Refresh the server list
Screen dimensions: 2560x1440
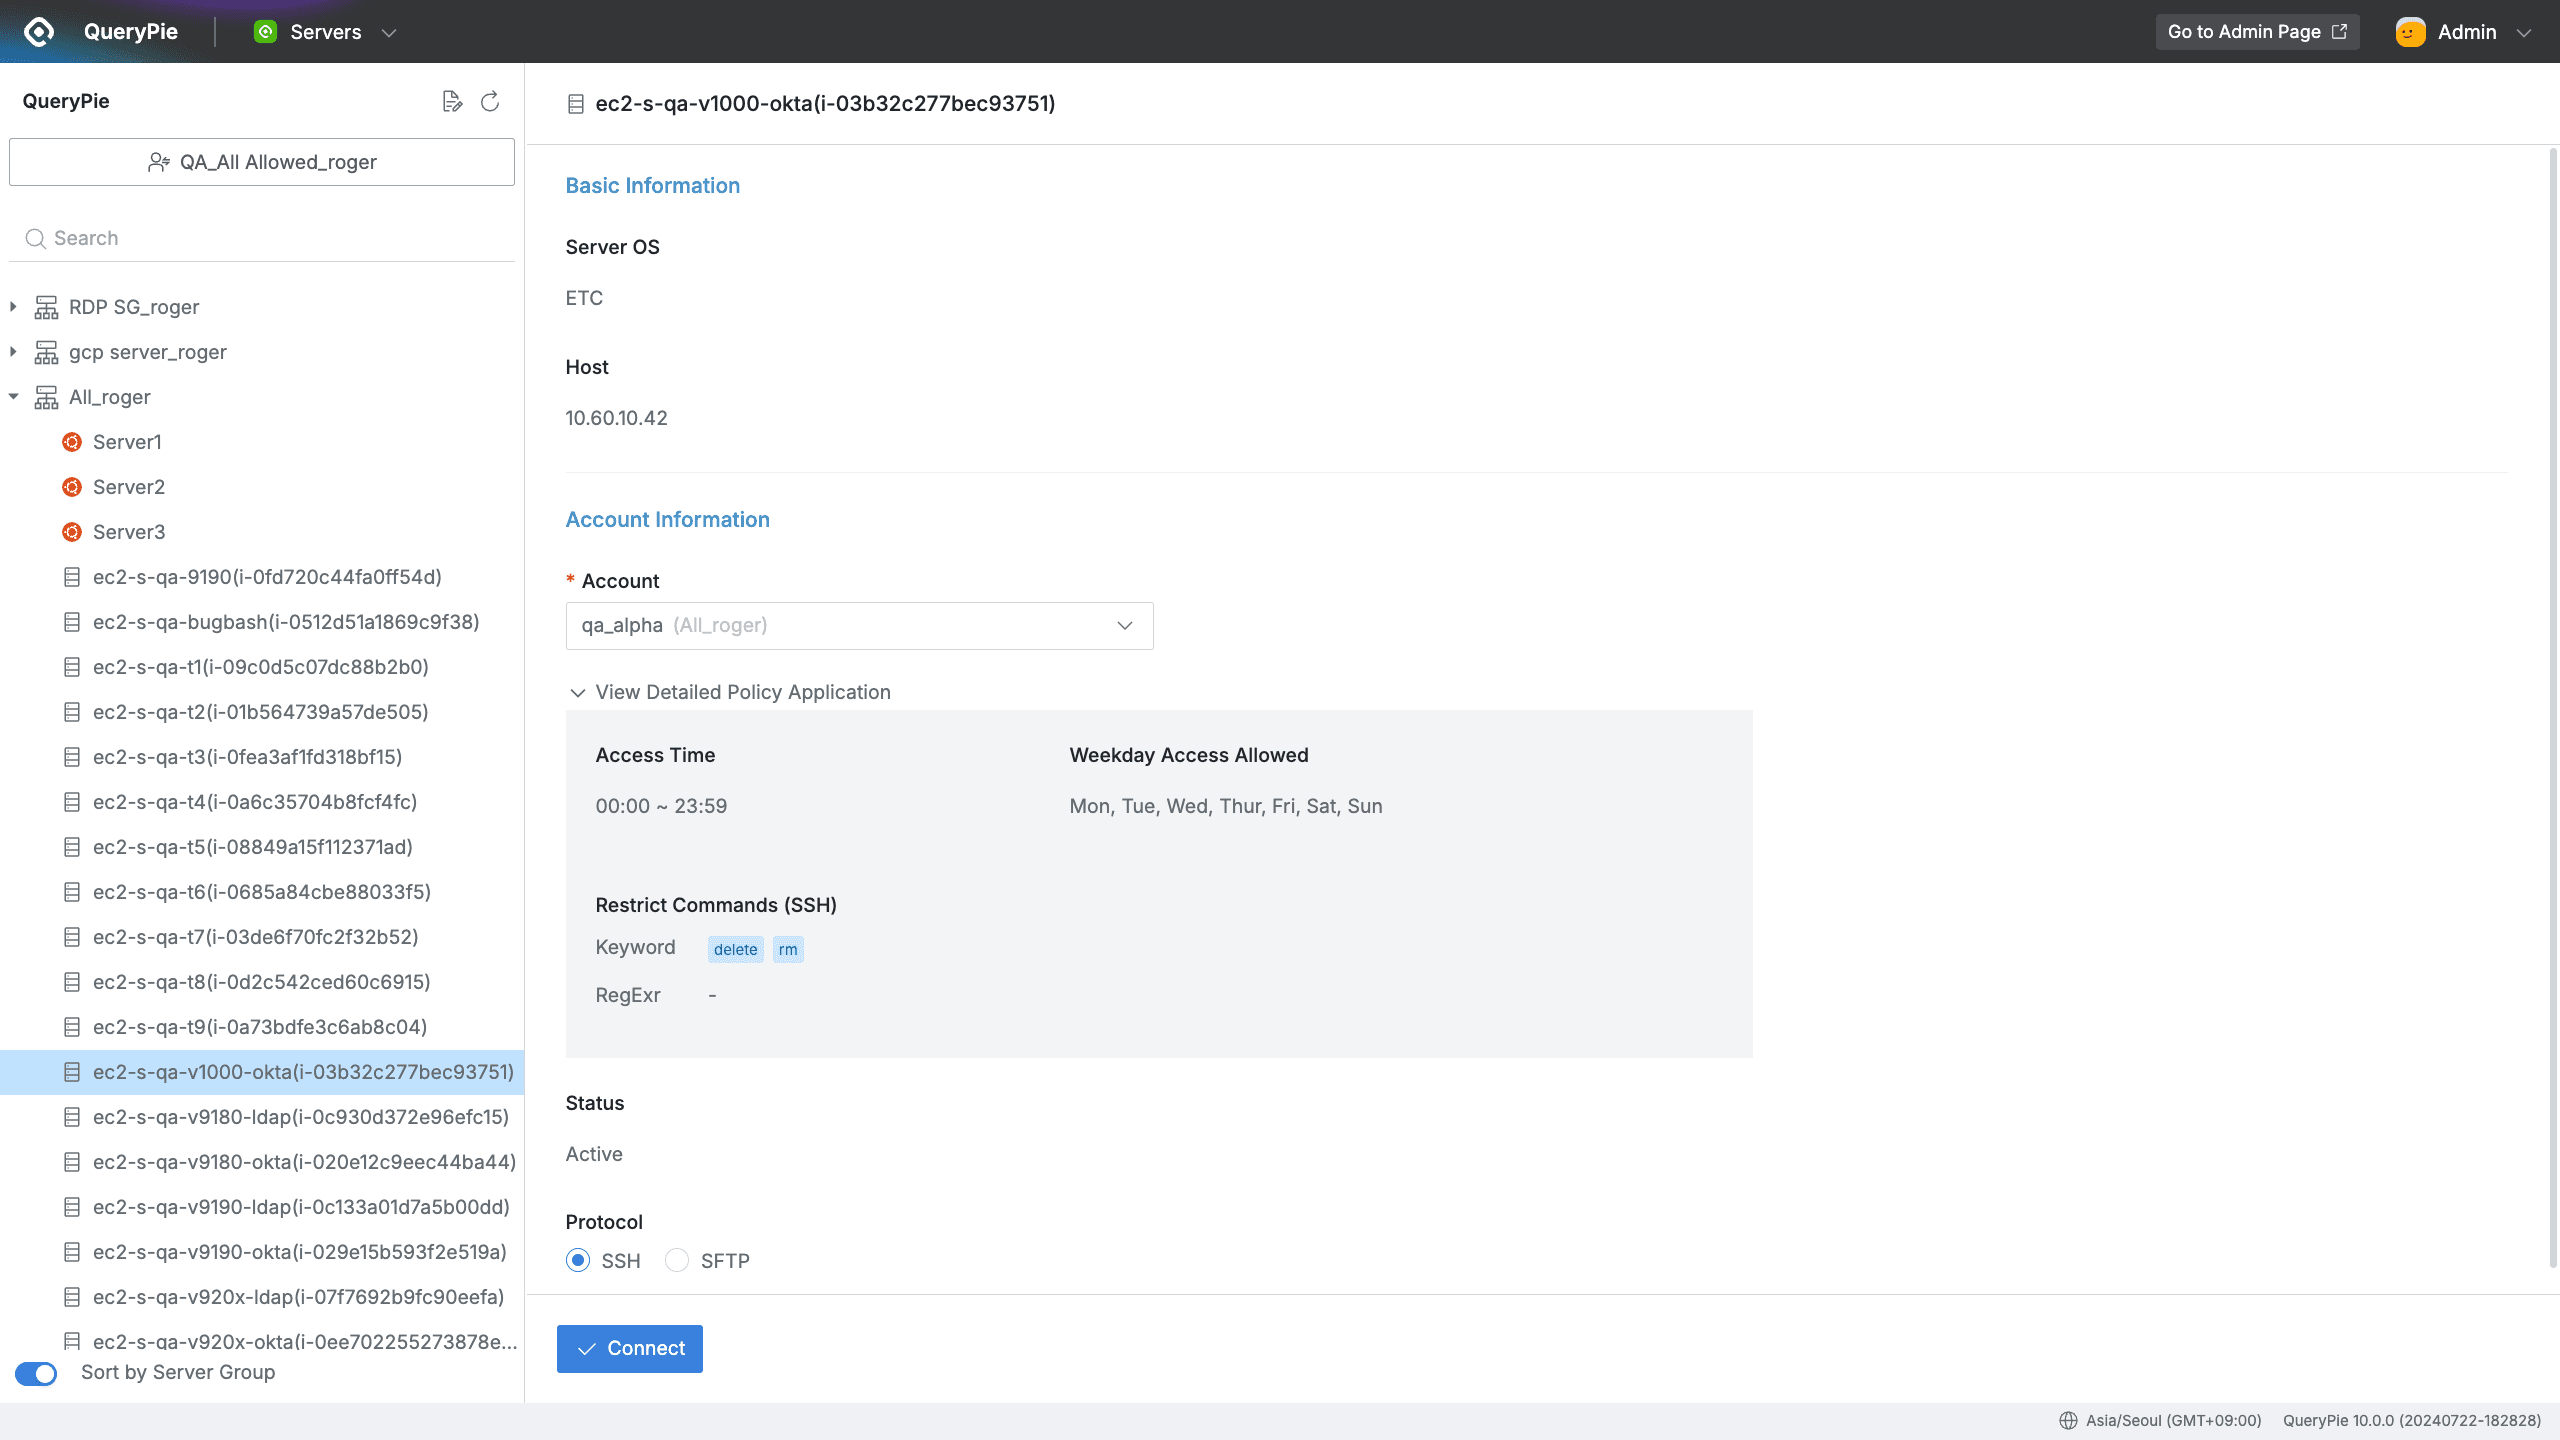coord(489,101)
